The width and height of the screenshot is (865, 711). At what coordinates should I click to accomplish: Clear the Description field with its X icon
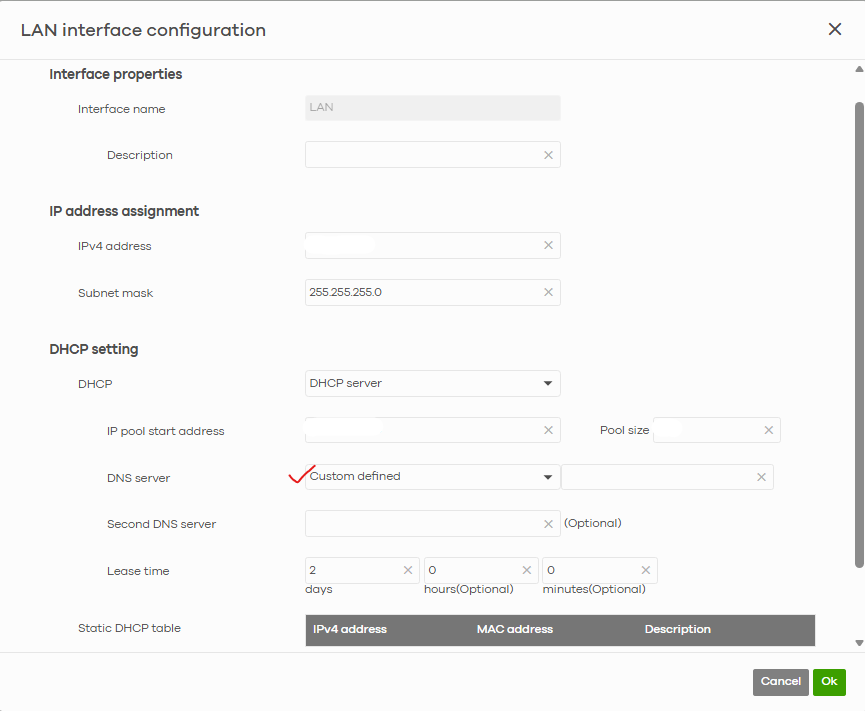(x=548, y=155)
